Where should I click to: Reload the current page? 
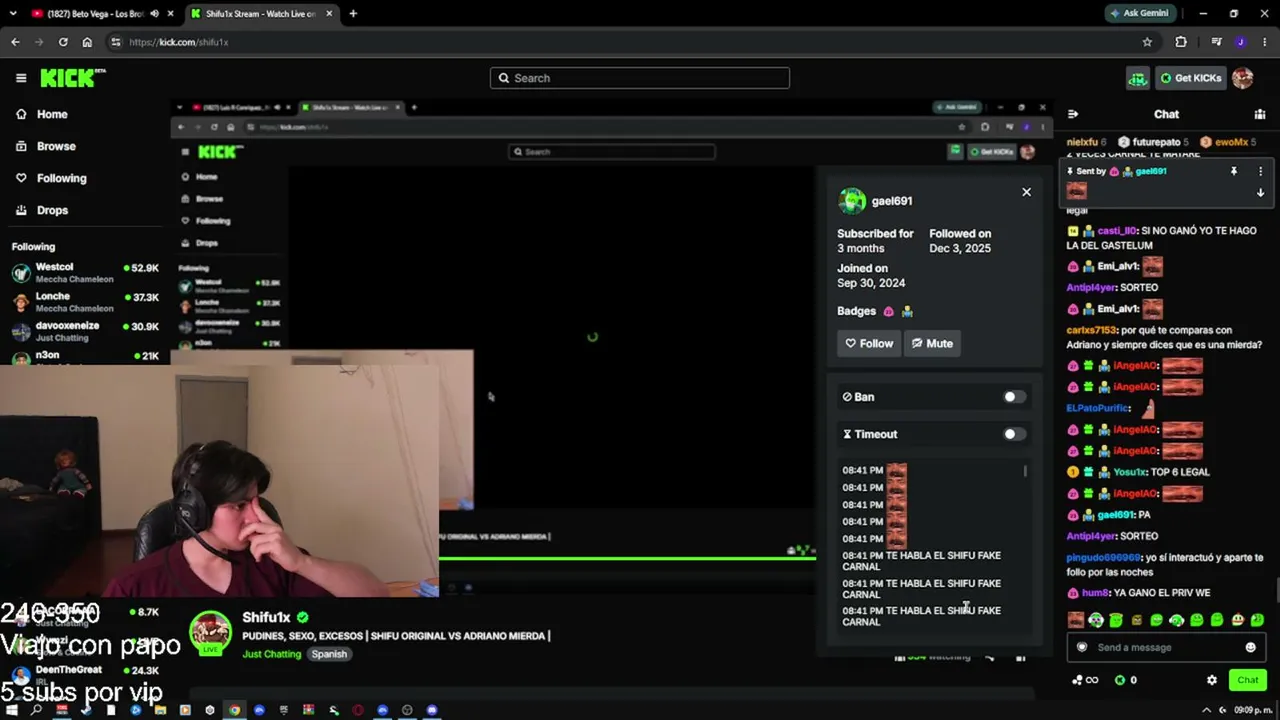[63, 42]
